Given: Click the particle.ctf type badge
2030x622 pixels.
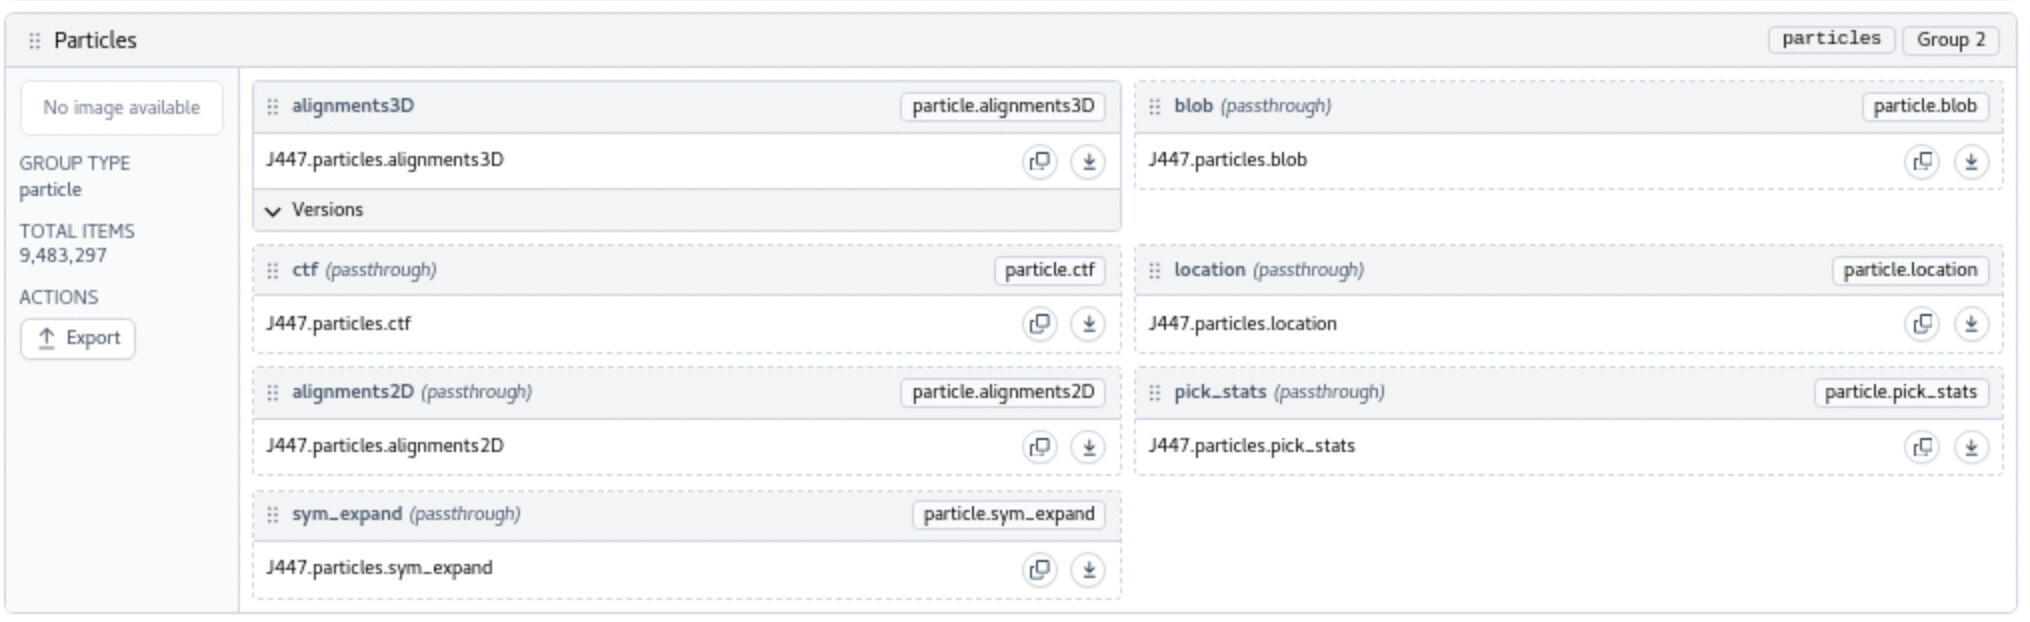Looking at the screenshot, I should tap(1049, 270).
